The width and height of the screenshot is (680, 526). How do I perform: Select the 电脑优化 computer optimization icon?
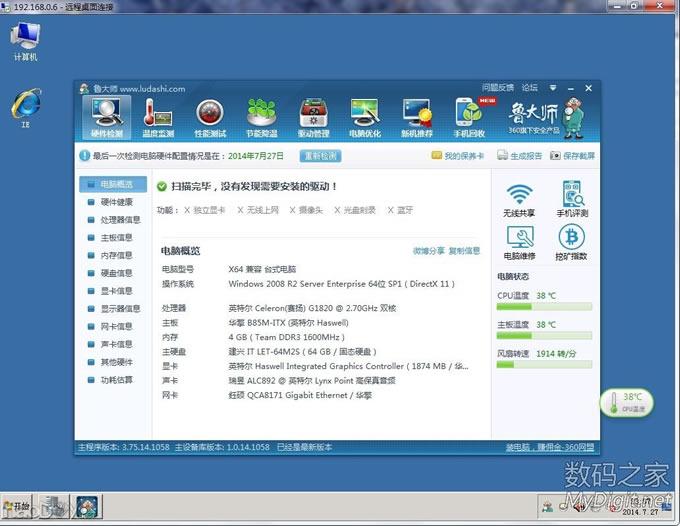coord(365,117)
